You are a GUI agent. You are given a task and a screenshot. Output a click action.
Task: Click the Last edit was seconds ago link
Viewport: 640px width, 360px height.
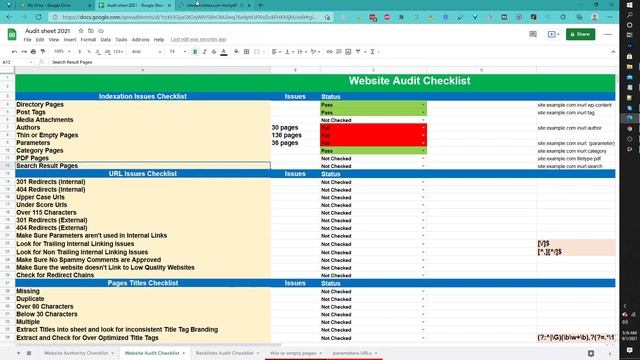click(x=198, y=40)
